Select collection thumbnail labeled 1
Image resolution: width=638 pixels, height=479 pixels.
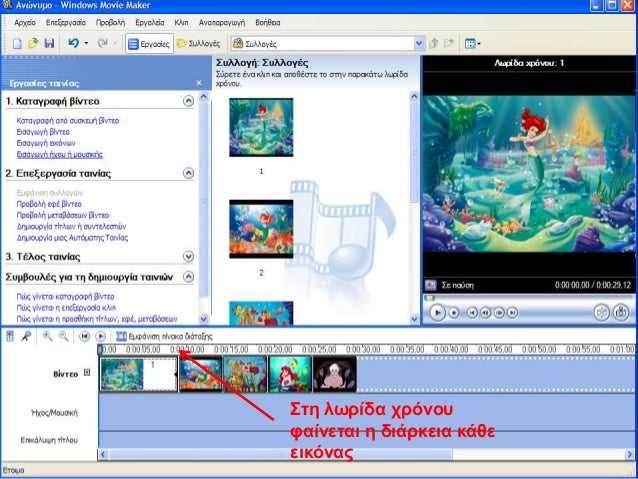coord(261,127)
